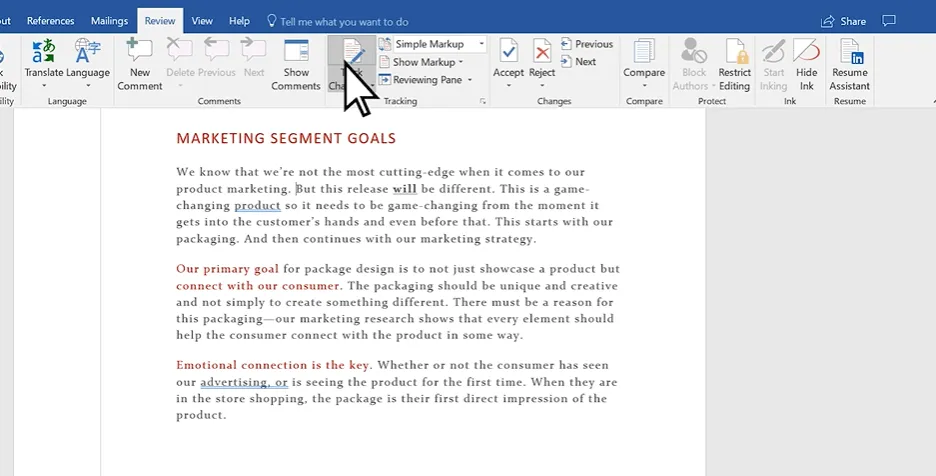Viewport: 936px width, 476px height.
Task: Click red text 'Our primary goal'
Action: pos(227,269)
